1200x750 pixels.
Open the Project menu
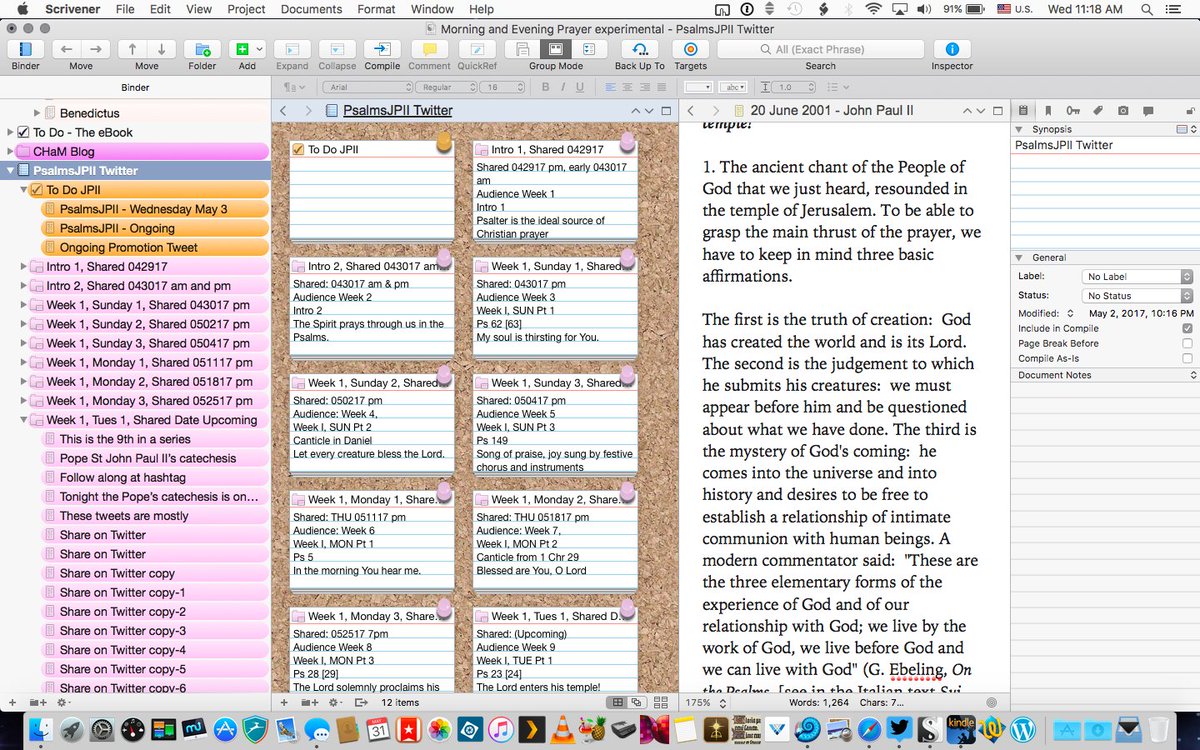pos(246,9)
